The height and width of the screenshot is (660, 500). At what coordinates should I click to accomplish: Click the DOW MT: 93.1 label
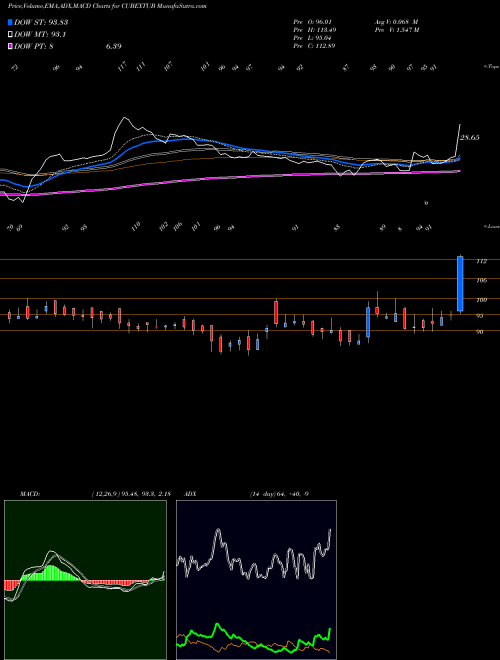tap(40, 35)
